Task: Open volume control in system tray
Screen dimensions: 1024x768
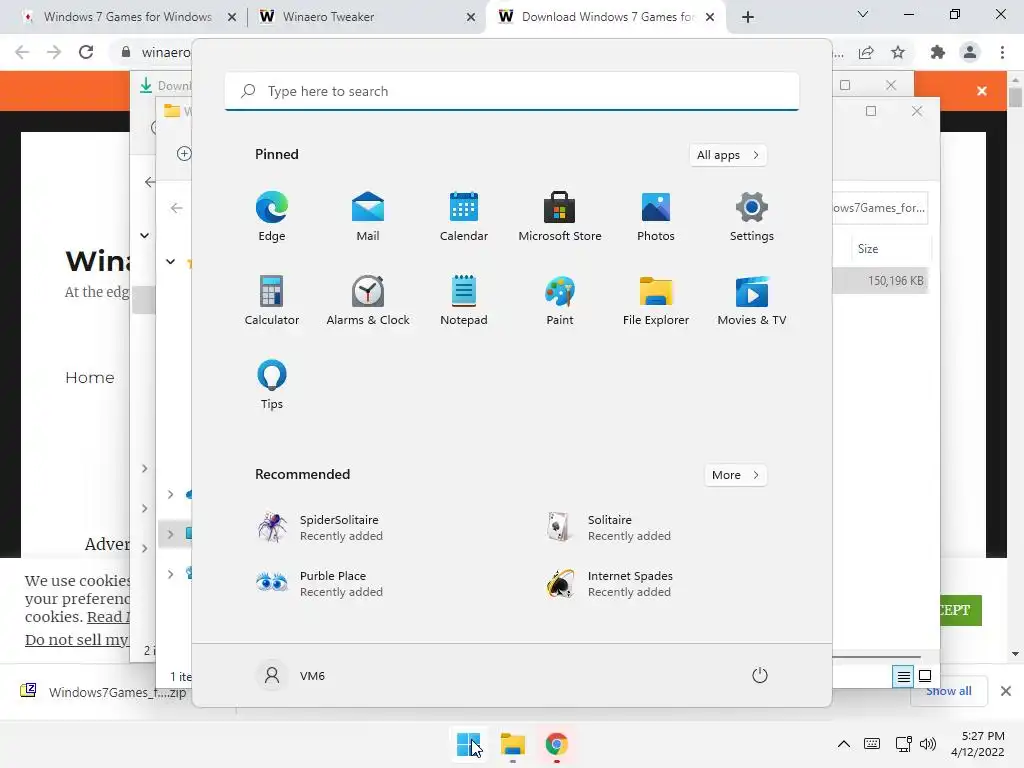Action: 927,744
